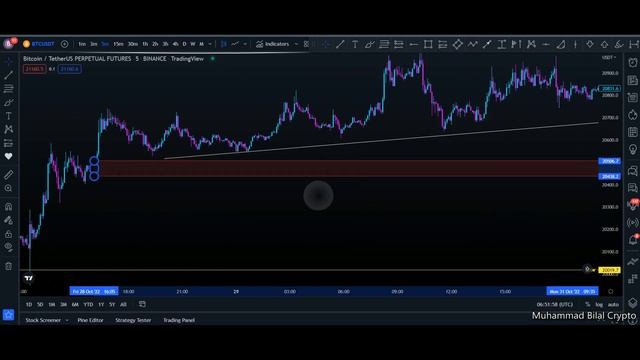Open timezone clock 06:51:58 (UTC)
Screen dimensions: 640x360
tap(555, 304)
